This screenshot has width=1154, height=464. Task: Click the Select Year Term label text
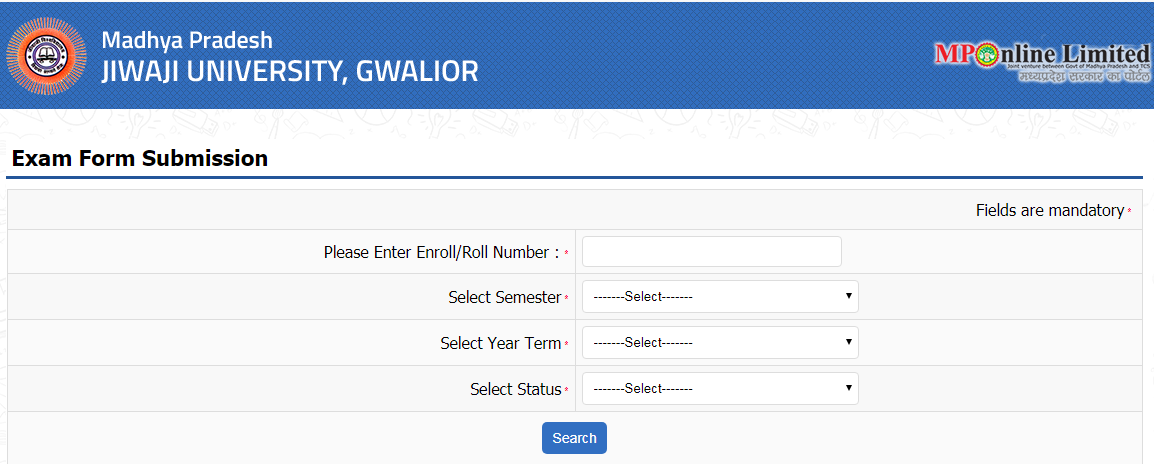point(500,343)
